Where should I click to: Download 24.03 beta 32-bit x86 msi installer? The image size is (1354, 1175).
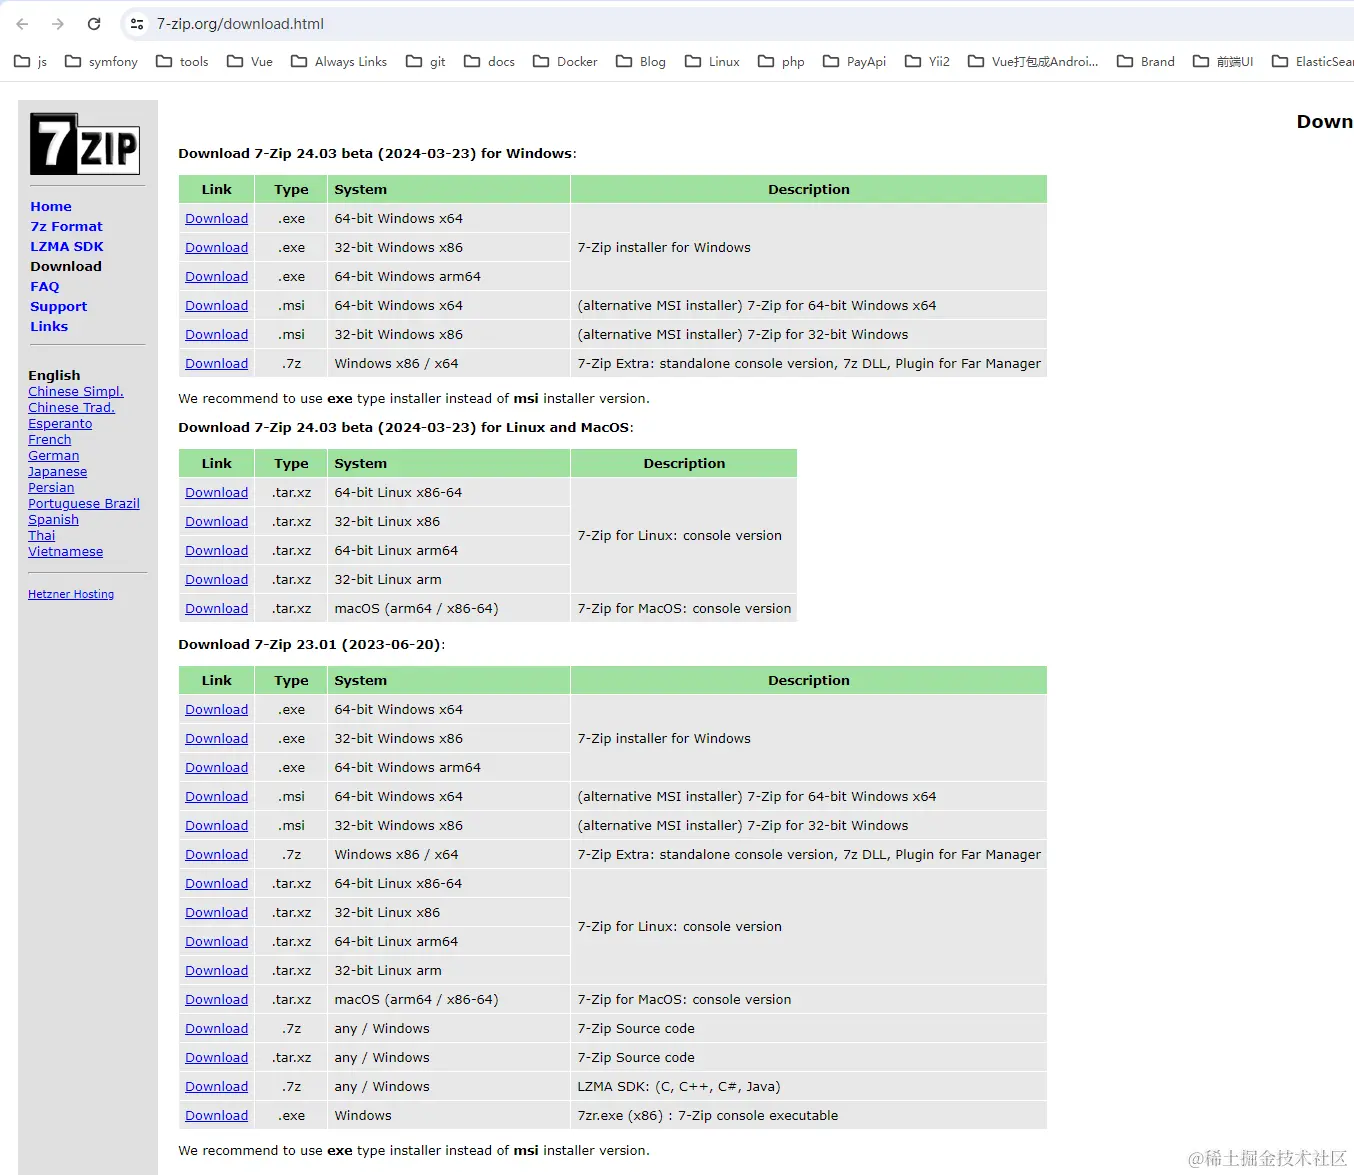[x=216, y=334]
